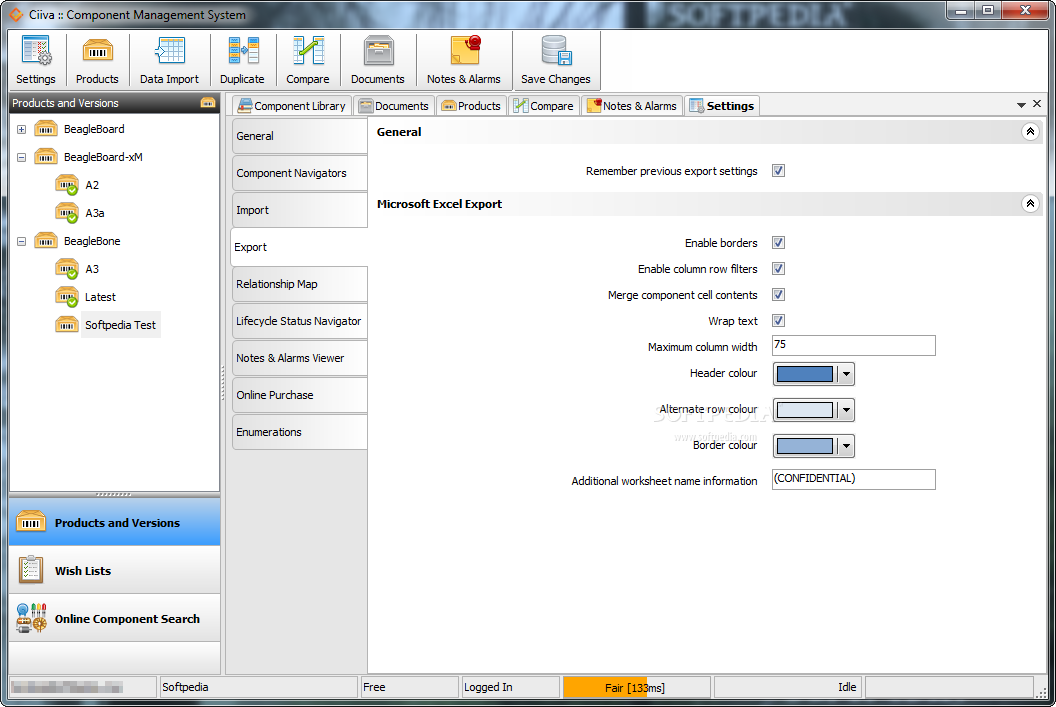1056x707 pixels.
Task: Switch to the Notes & Alarms tab
Action: click(632, 106)
